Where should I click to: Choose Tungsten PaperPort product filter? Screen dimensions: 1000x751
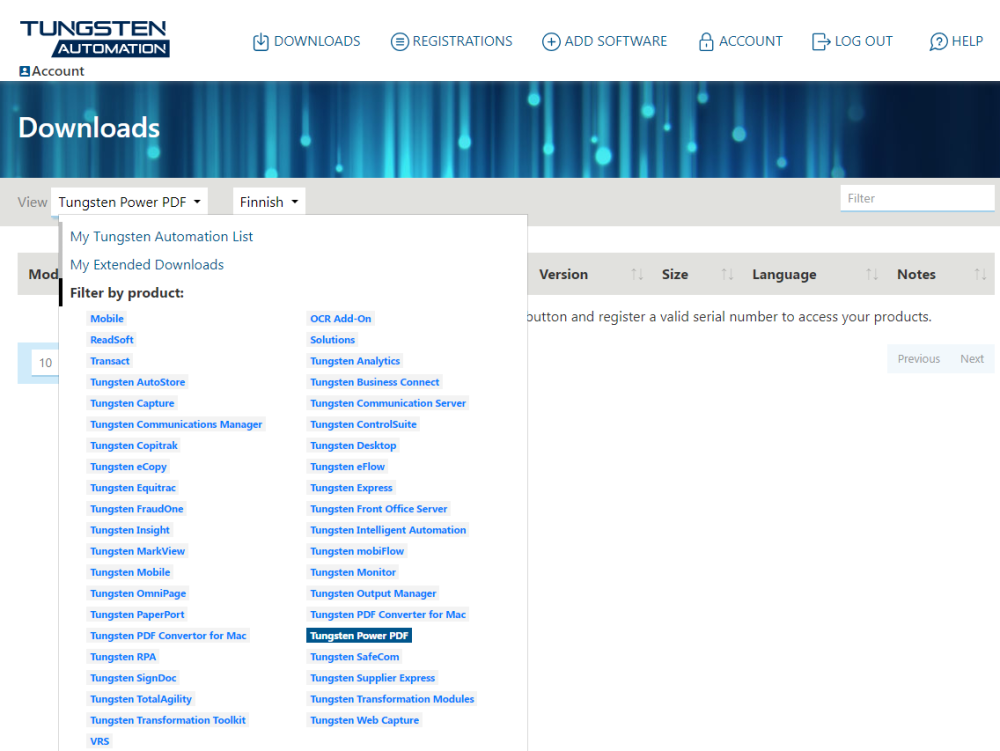(137, 615)
